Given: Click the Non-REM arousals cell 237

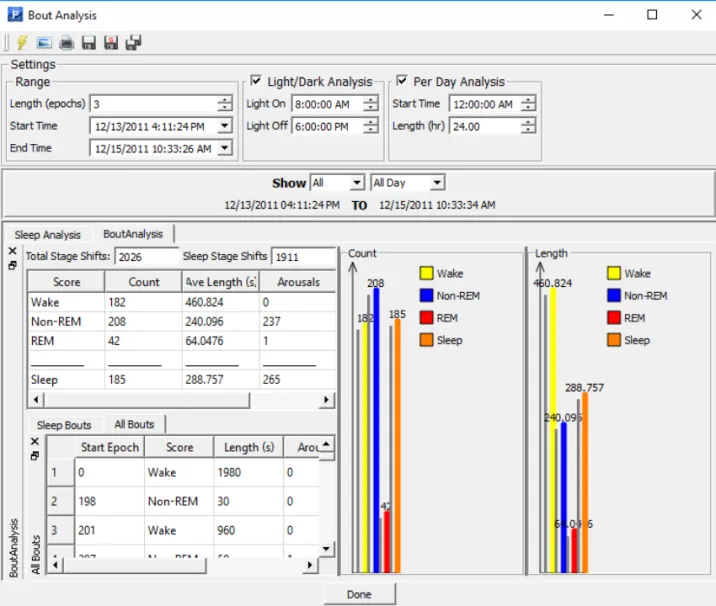Looking at the screenshot, I should click(298, 321).
